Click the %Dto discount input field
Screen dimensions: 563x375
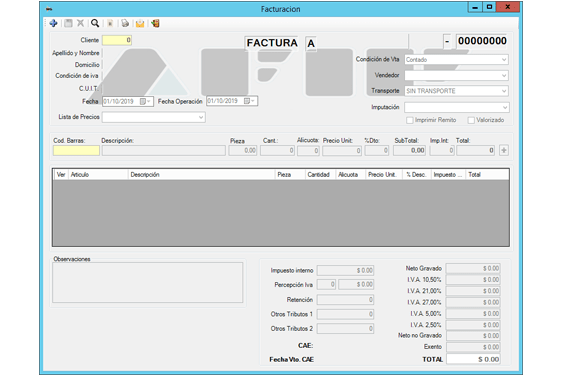[377, 151]
